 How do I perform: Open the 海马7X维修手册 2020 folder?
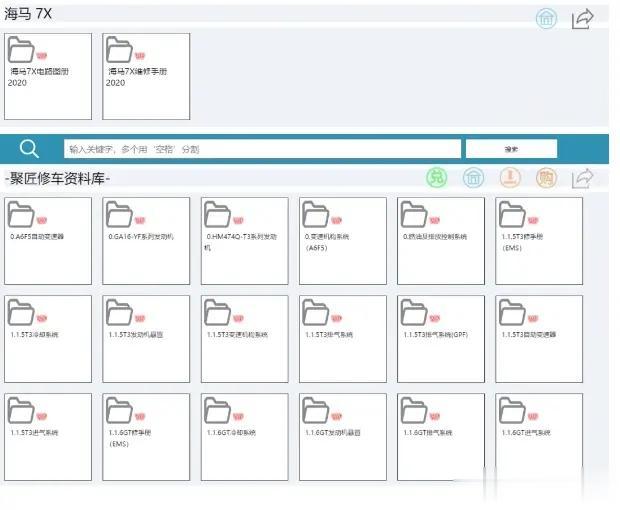tap(146, 76)
